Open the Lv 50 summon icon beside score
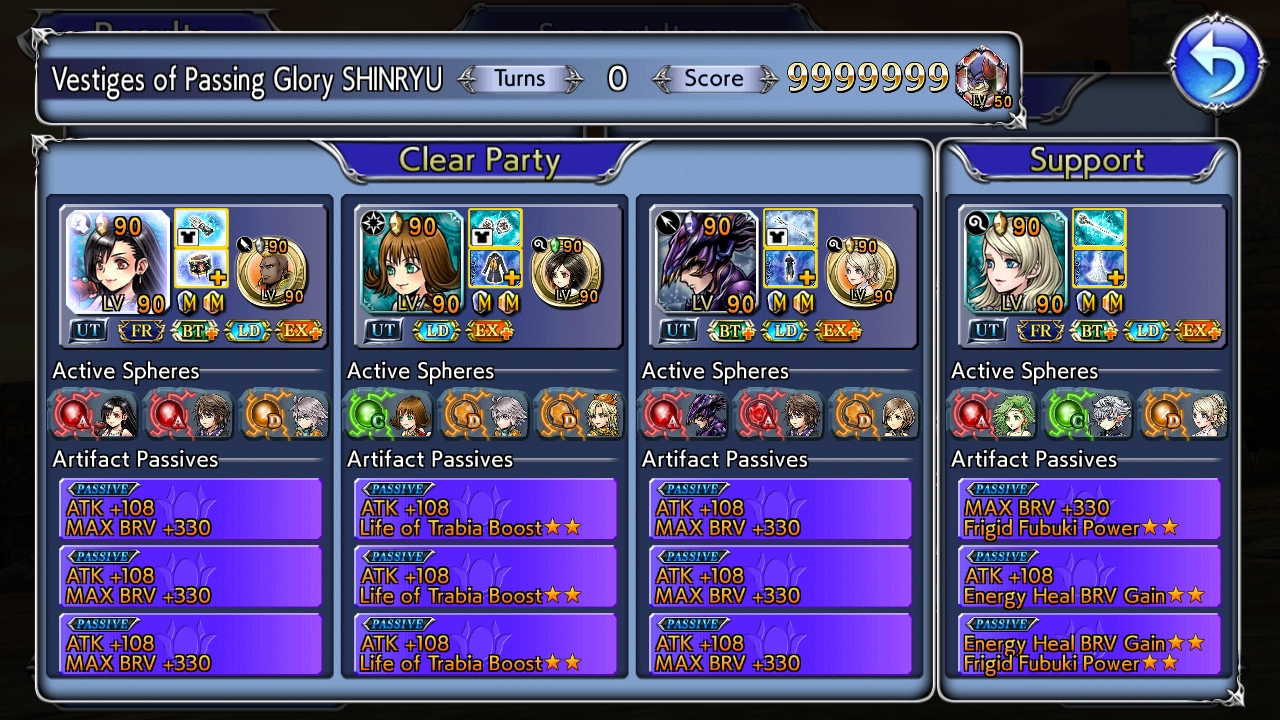Screen dimensions: 1280x720 coord(982,79)
